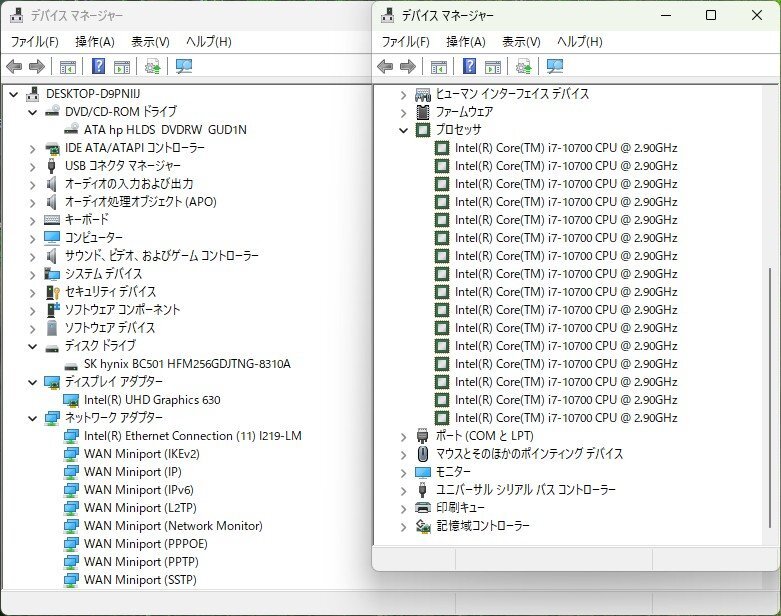Expand the キーボード node

click(x=33, y=220)
